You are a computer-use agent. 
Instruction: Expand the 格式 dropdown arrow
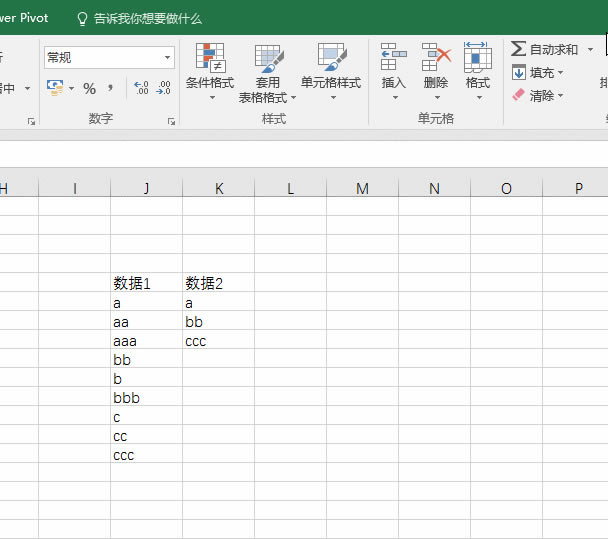click(x=480, y=97)
